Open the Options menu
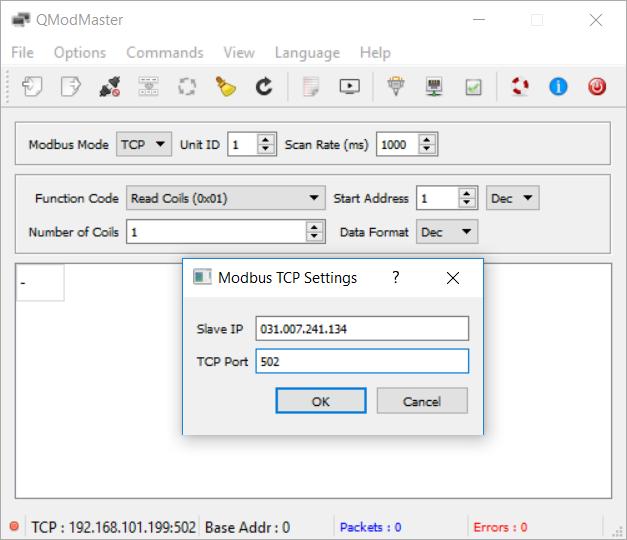 pos(80,52)
